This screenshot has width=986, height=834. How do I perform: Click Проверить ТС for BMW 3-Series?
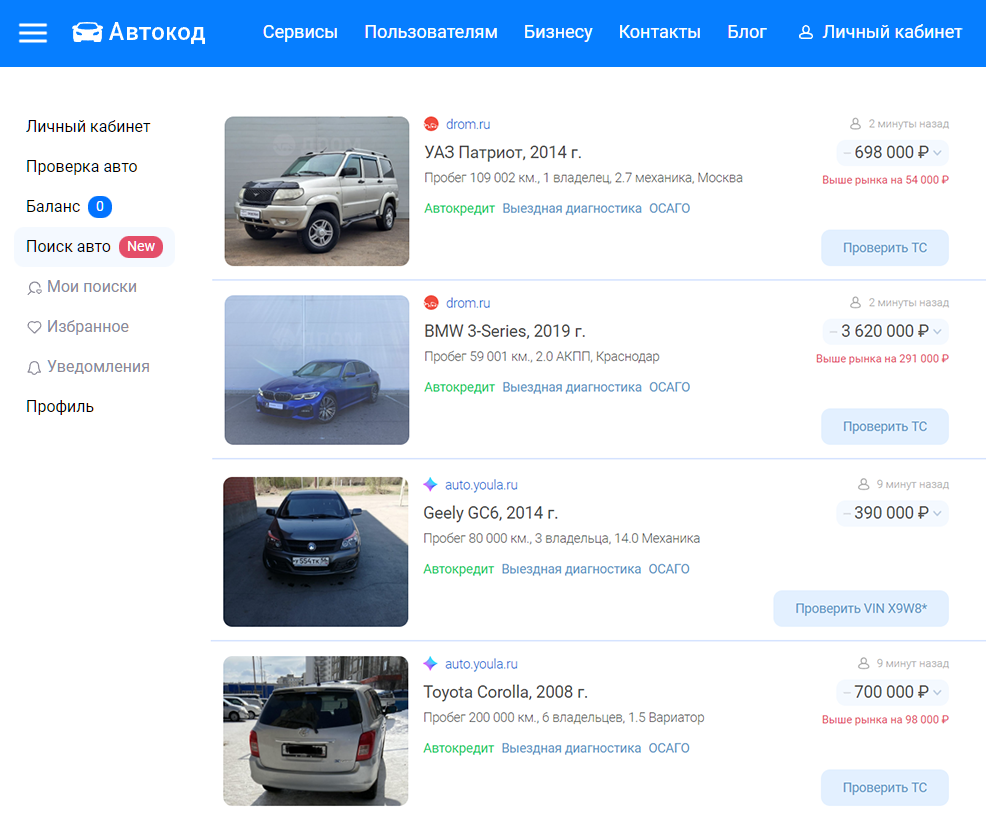tap(885, 426)
